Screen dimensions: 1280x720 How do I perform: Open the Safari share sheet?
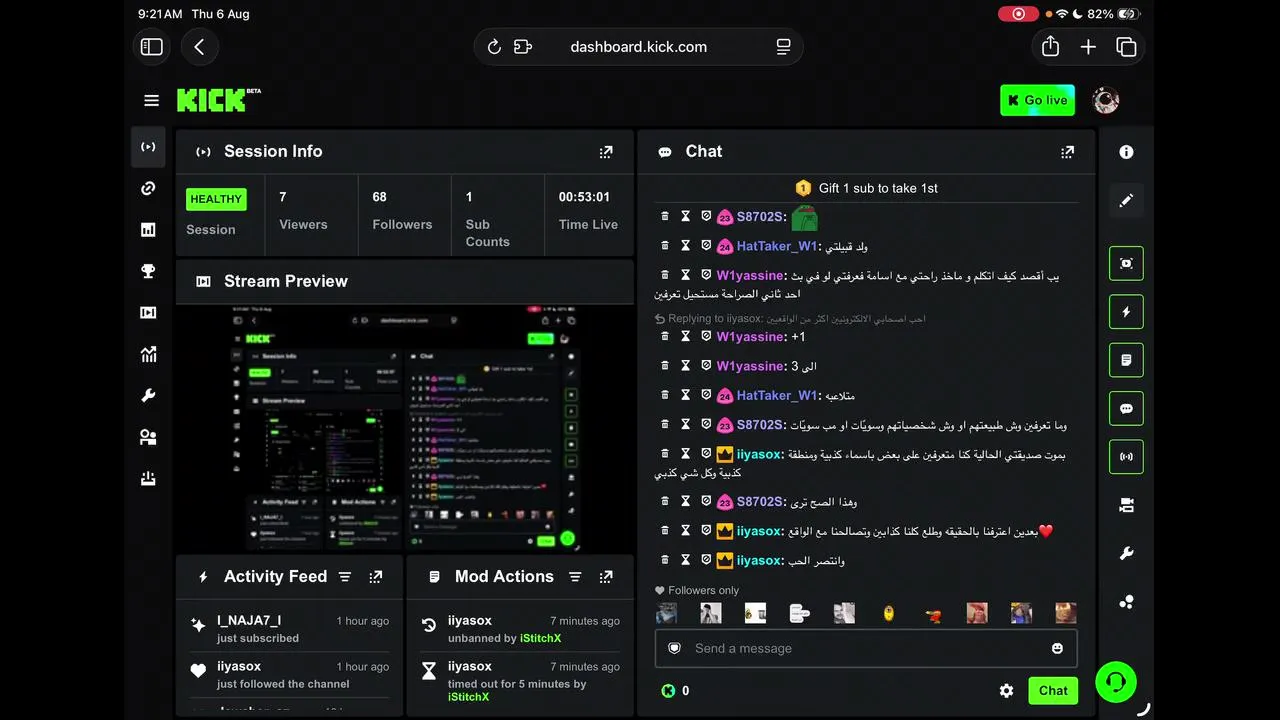(x=1050, y=47)
